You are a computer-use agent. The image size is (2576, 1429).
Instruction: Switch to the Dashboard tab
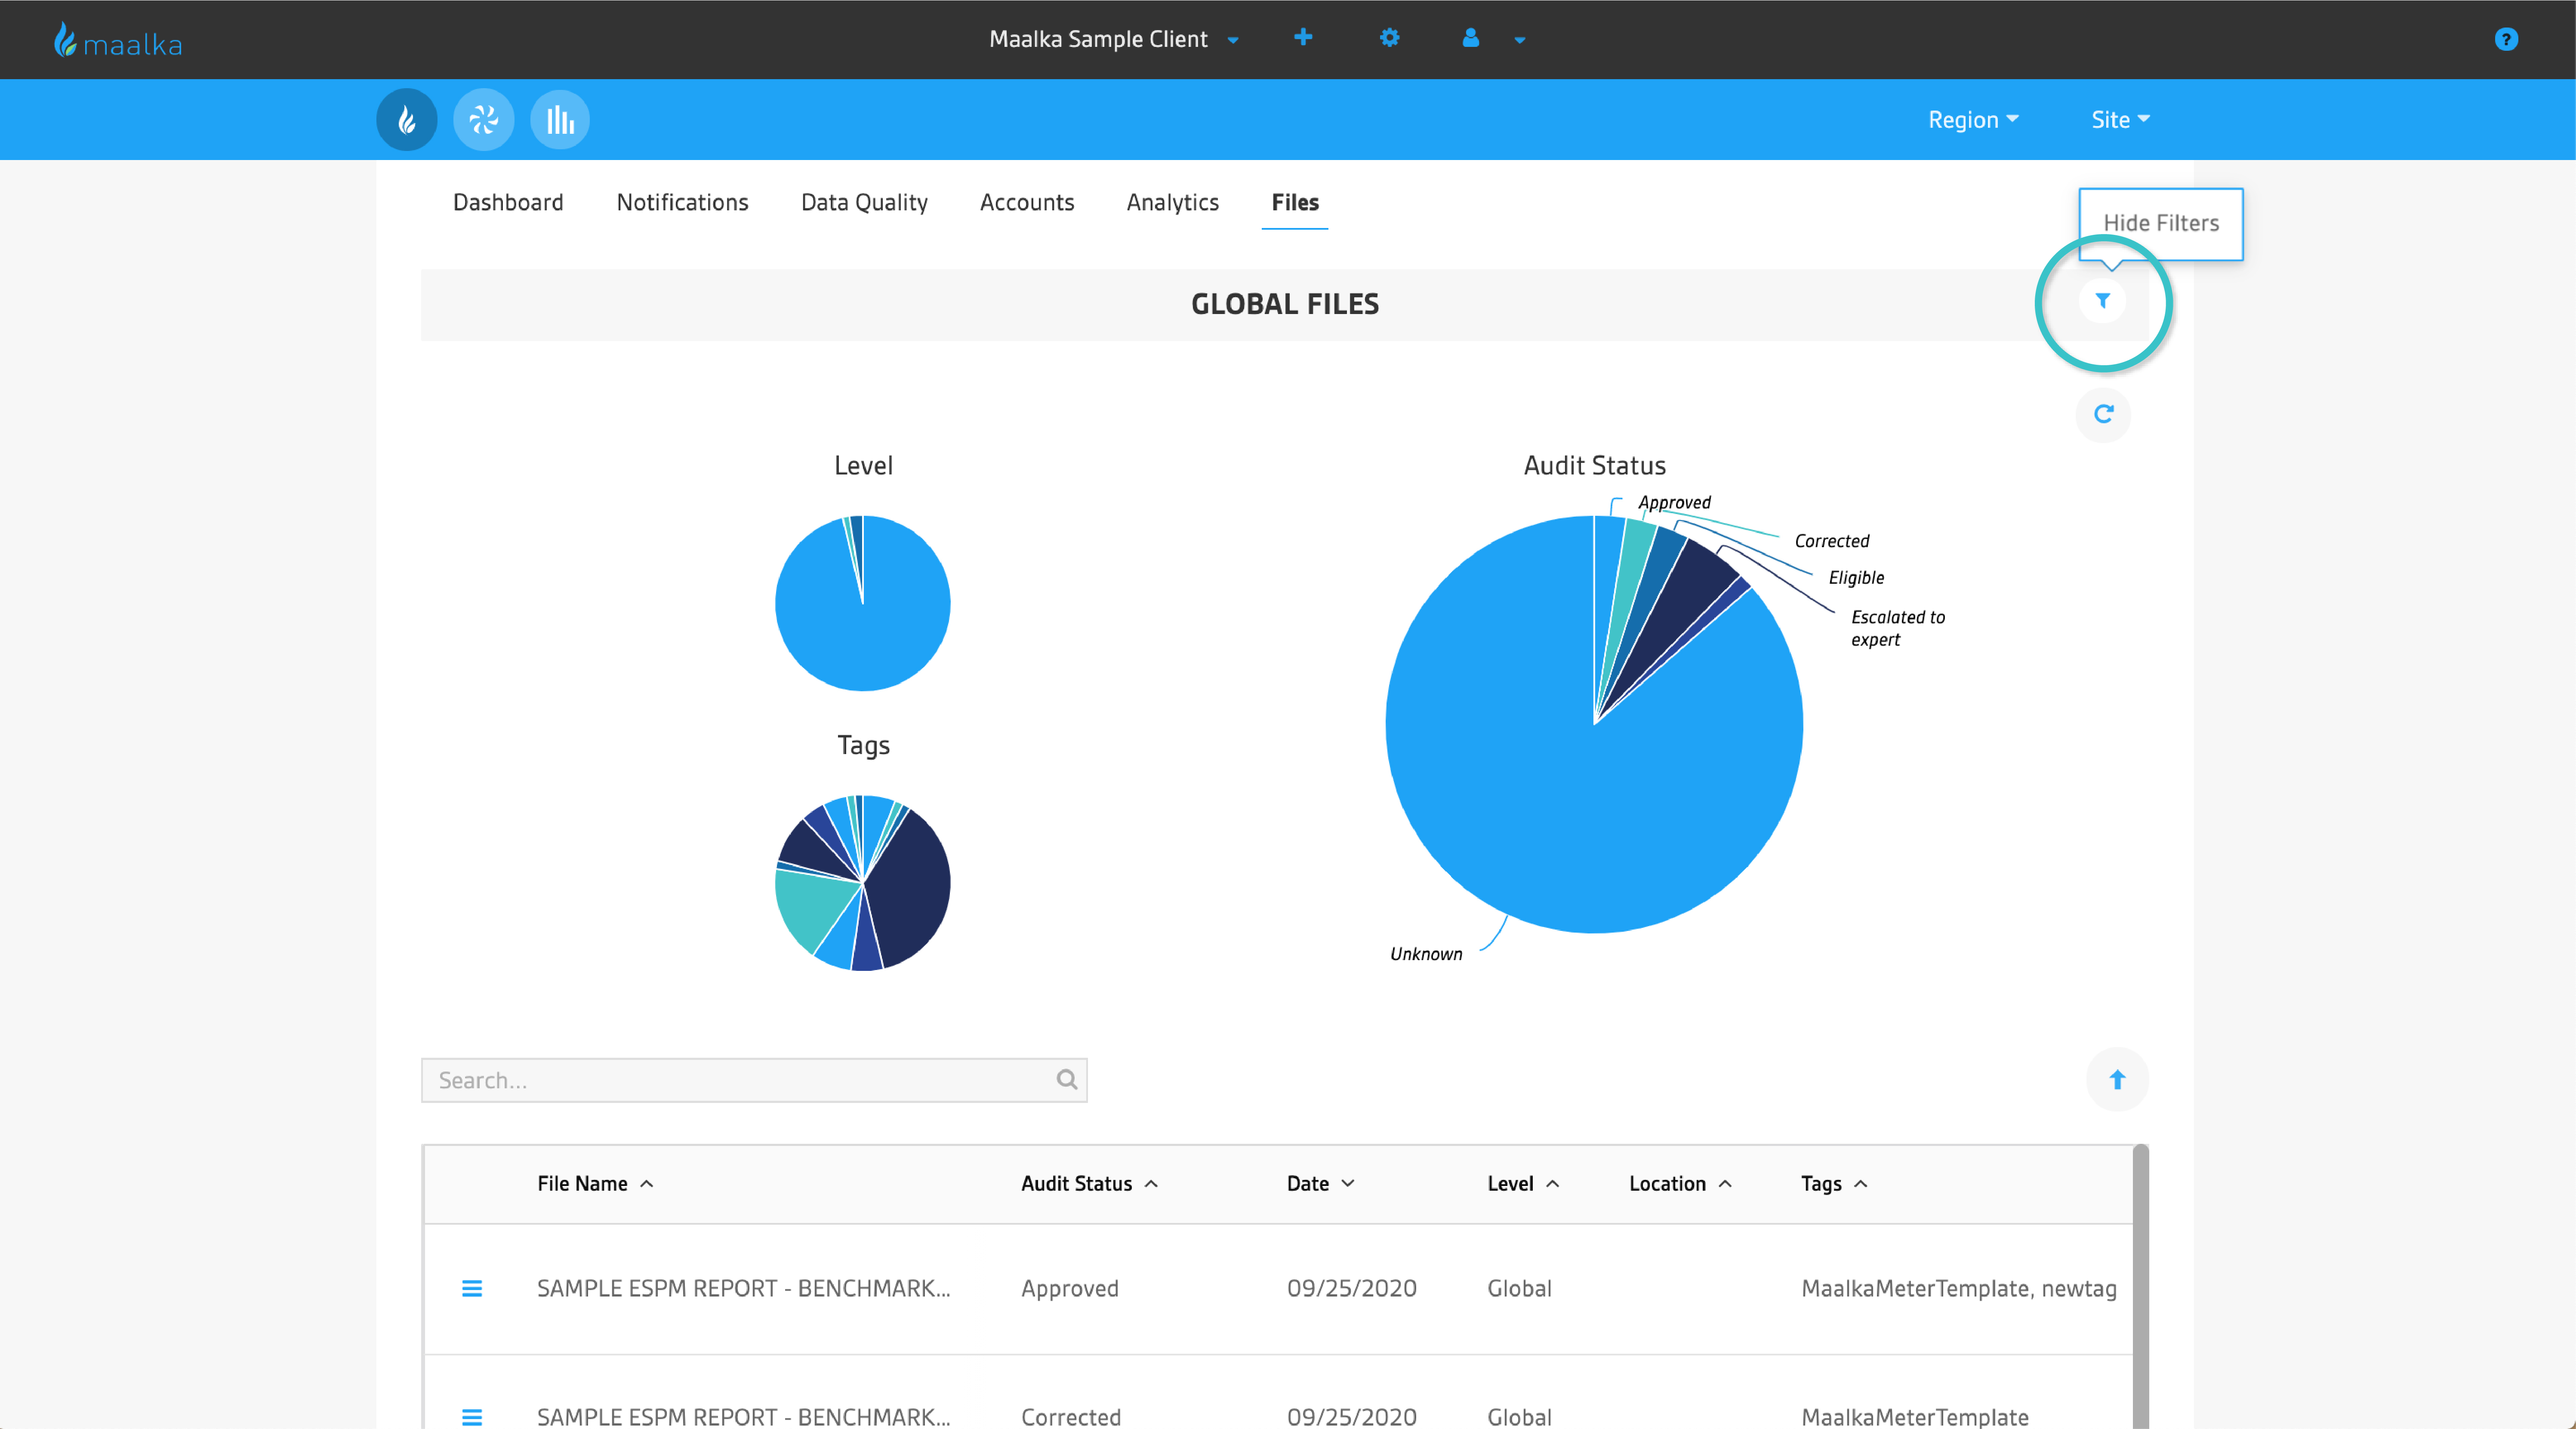(x=508, y=203)
